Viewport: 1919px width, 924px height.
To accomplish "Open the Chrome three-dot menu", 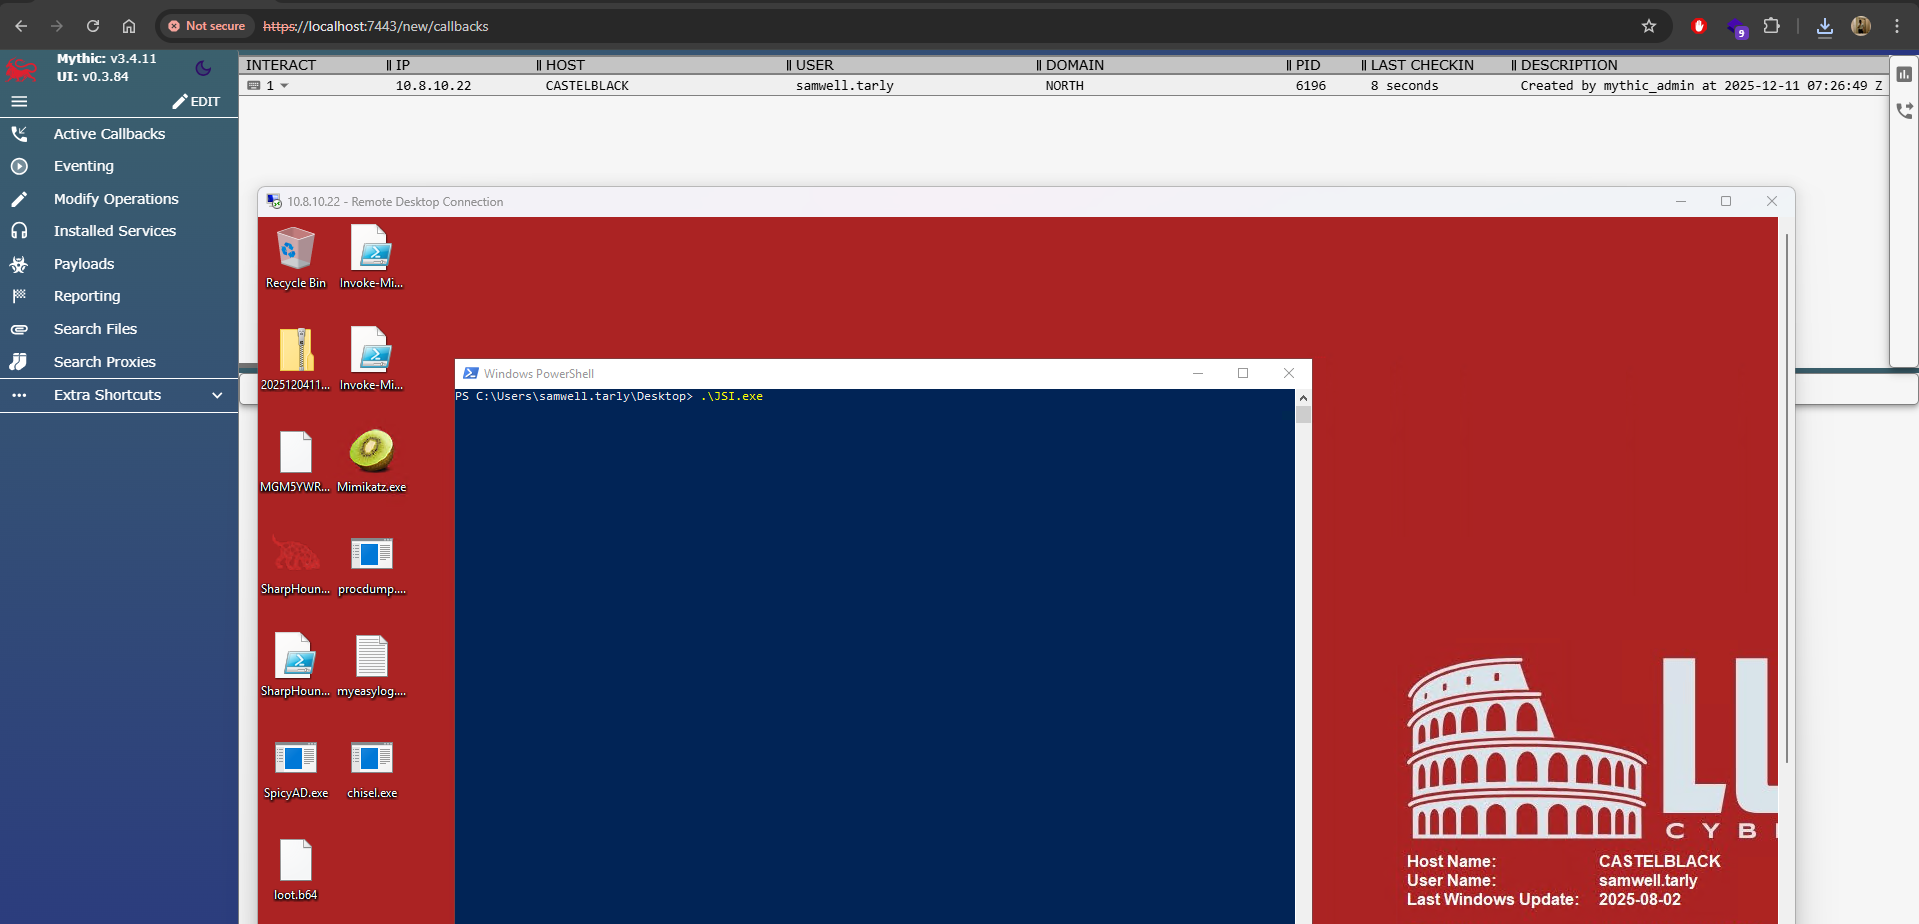I will click(1897, 26).
